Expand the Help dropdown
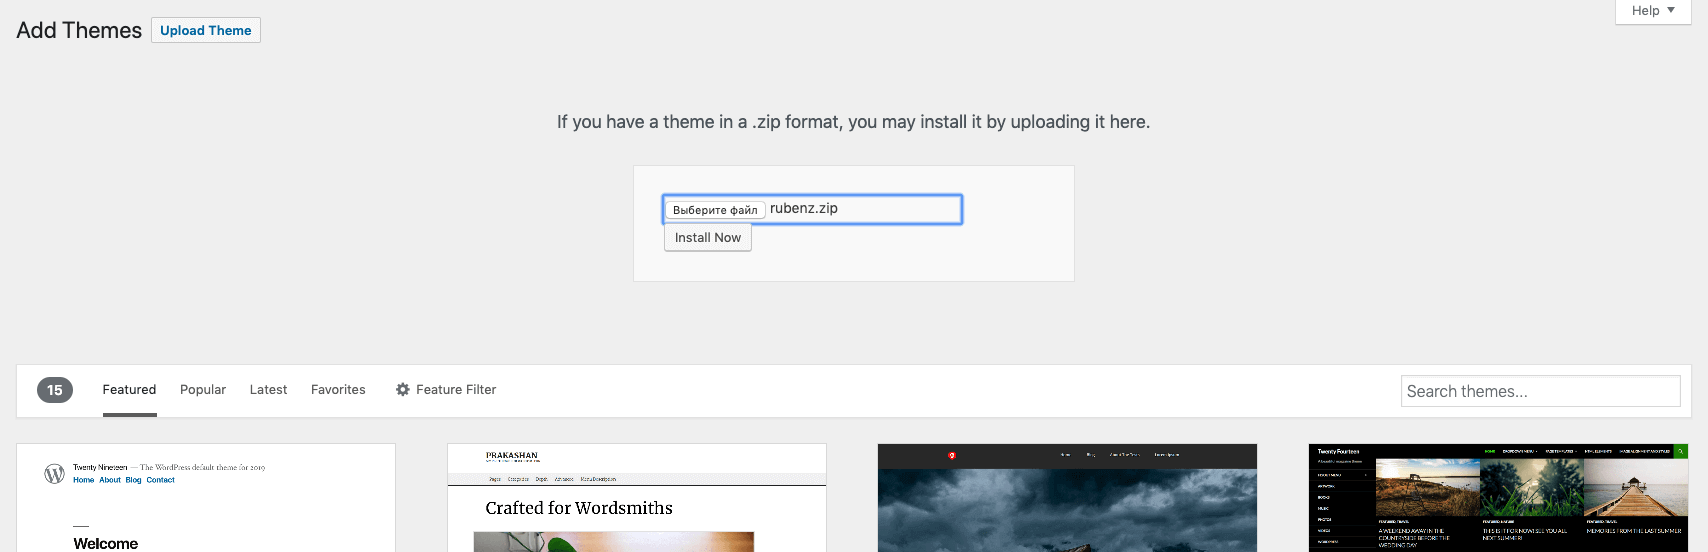 (1652, 11)
